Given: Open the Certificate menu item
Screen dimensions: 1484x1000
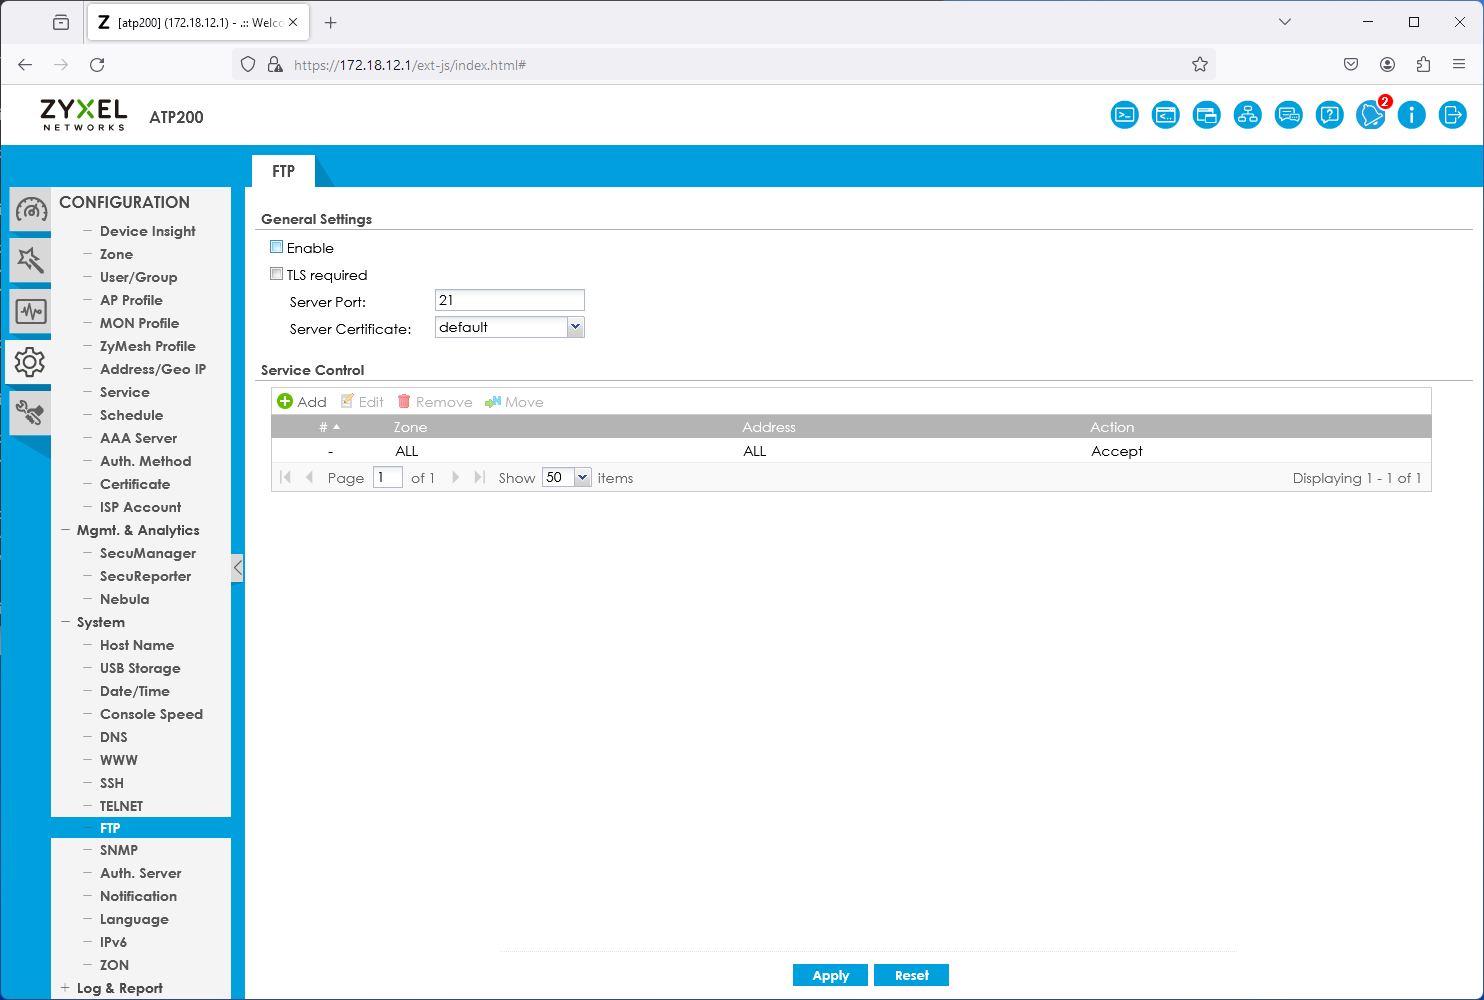Looking at the screenshot, I should 135,484.
